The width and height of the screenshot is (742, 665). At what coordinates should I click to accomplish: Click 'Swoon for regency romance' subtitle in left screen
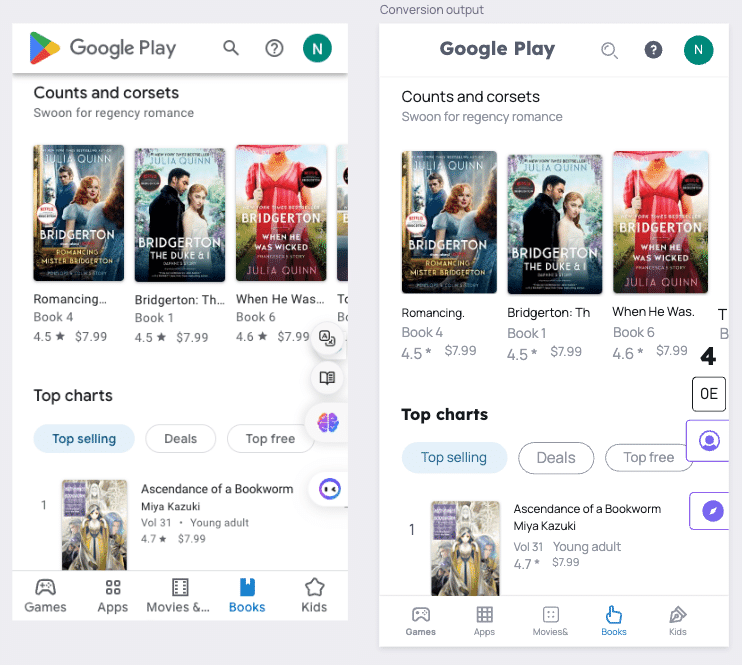coord(114,113)
